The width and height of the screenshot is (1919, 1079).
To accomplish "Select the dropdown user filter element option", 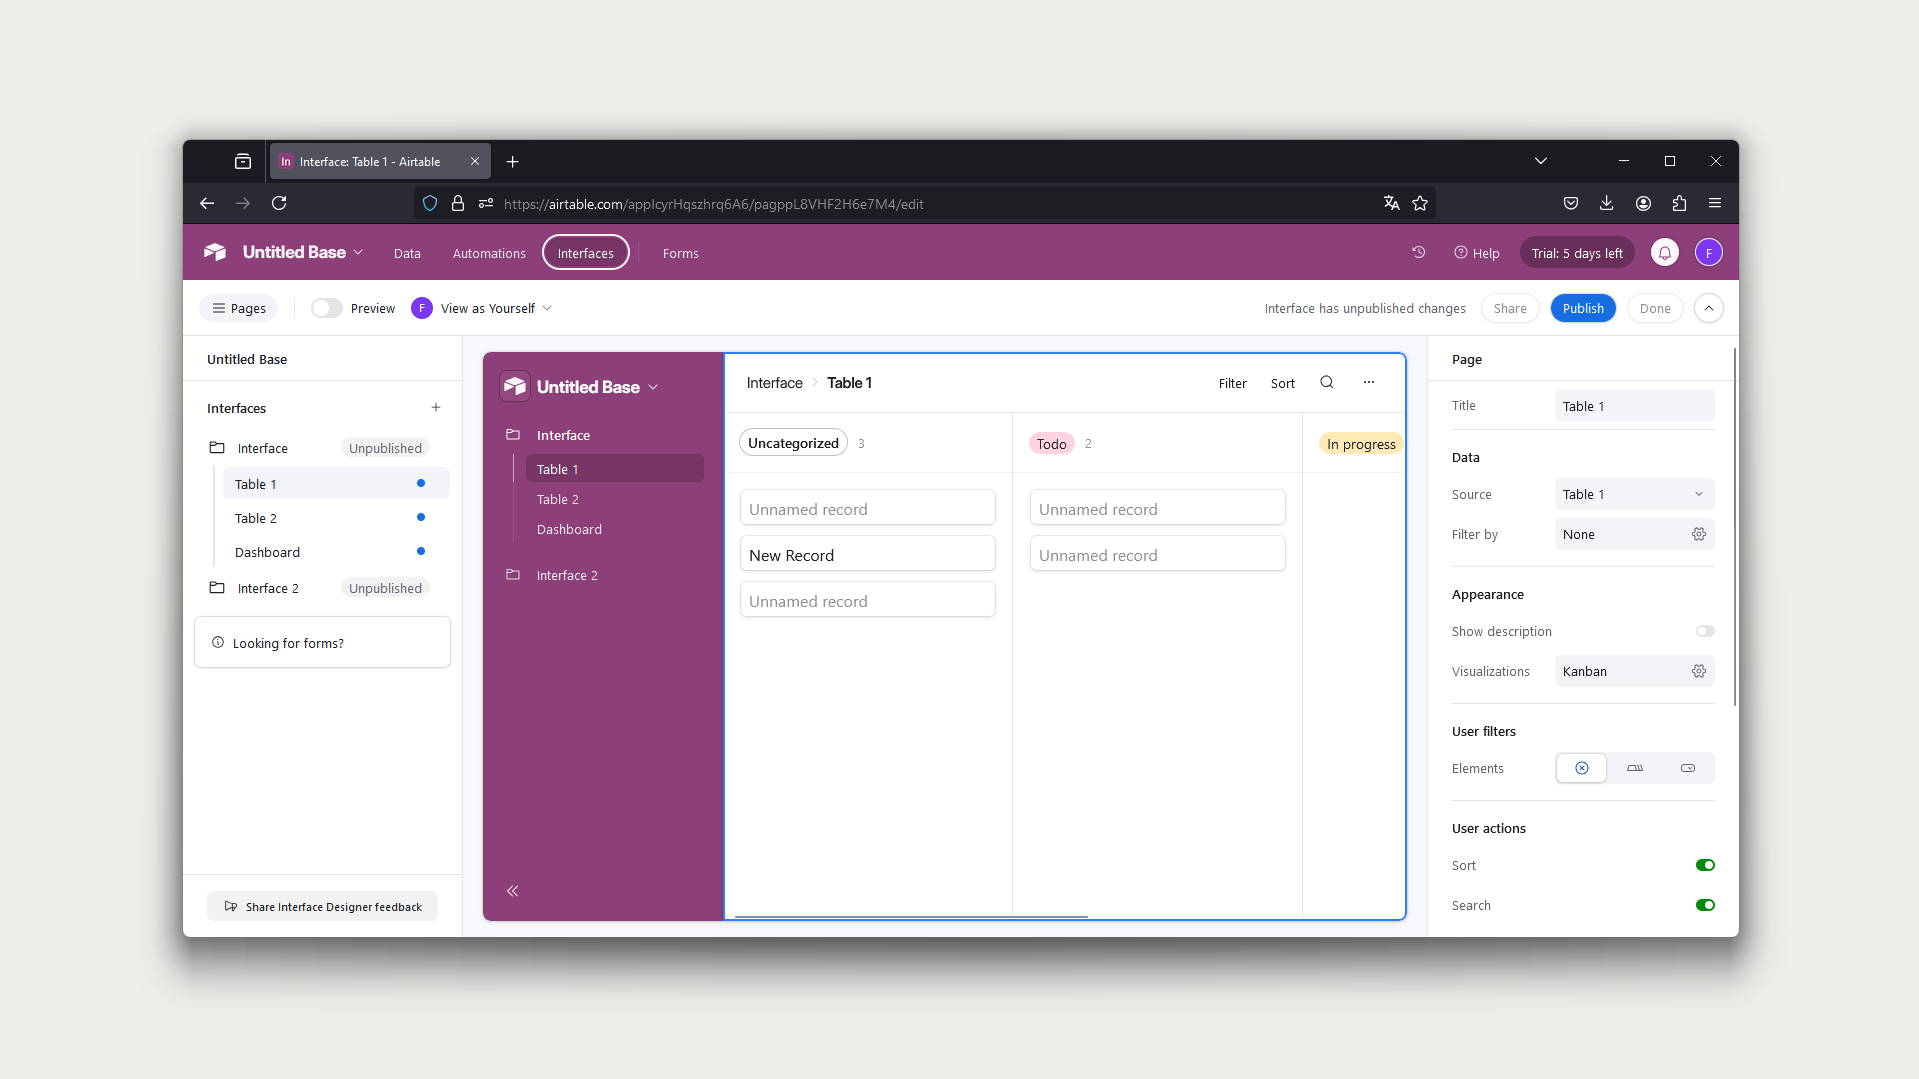I will (x=1687, y=768).
